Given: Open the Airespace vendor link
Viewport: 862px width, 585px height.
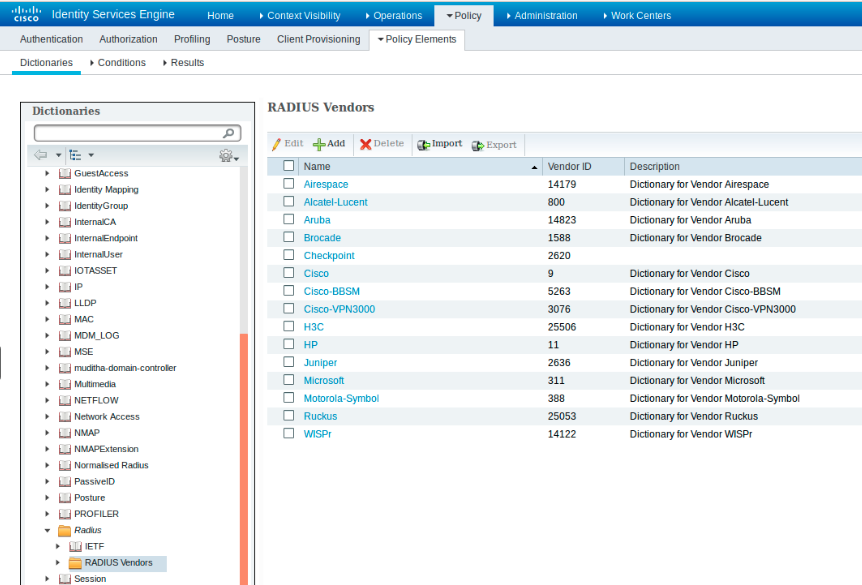Looking at the screenshot, I should pyautogui.click(x=325, y=184).
